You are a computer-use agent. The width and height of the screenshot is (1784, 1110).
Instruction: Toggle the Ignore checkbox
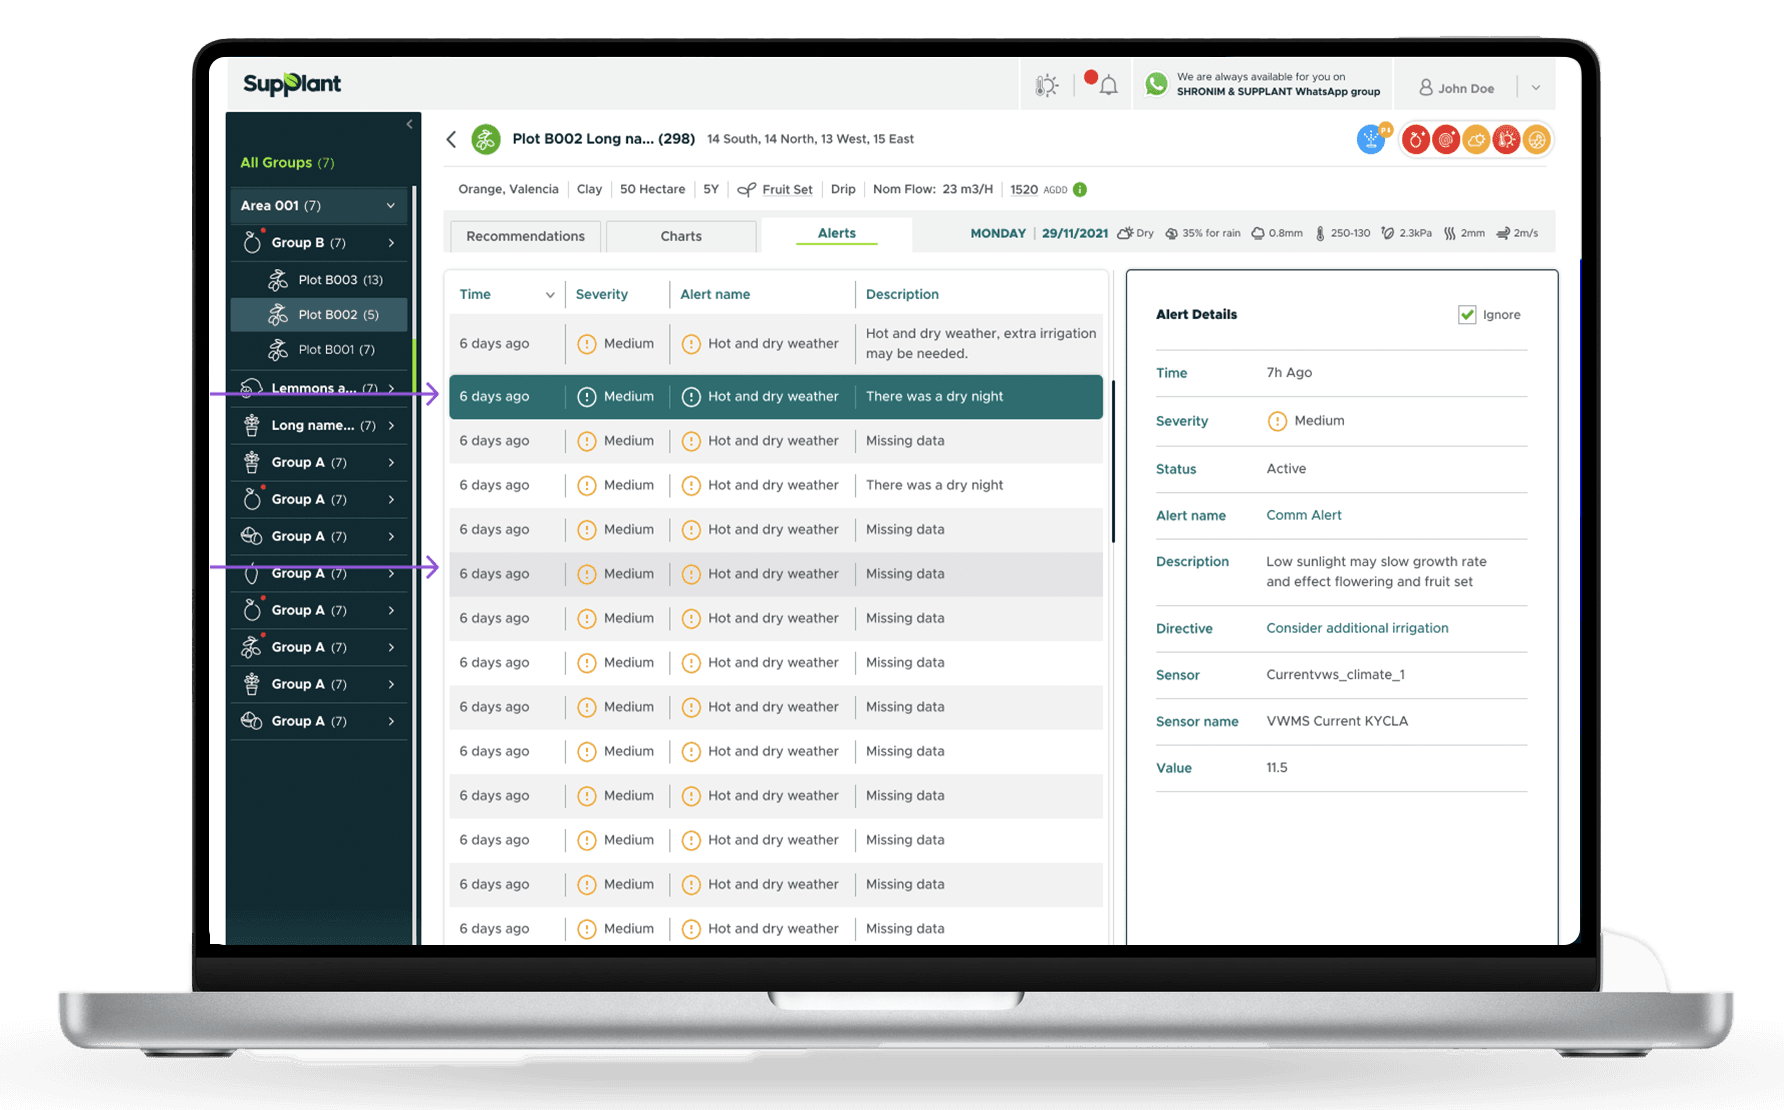pyautogui.click(x=1467, y=315)
